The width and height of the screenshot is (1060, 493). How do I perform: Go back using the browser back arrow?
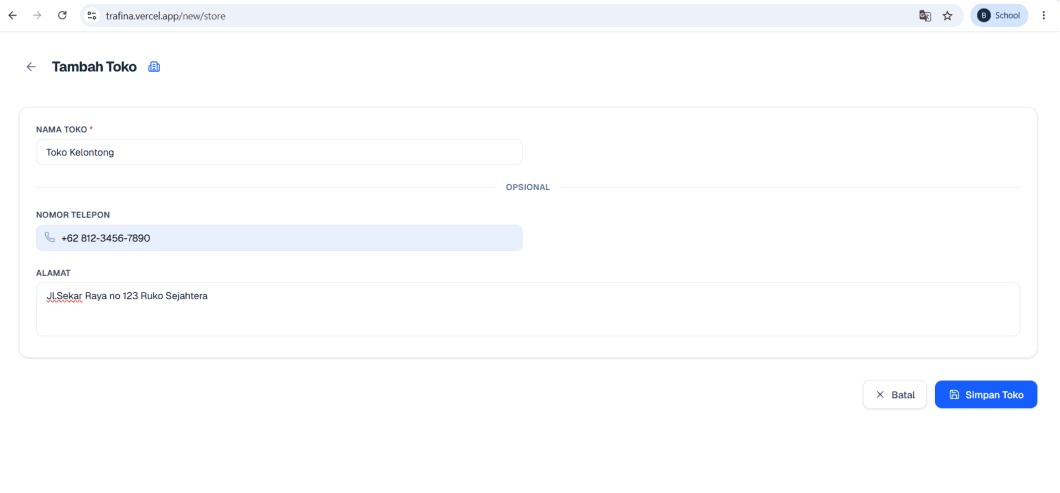pyautogui.click(x=12, y=16)
